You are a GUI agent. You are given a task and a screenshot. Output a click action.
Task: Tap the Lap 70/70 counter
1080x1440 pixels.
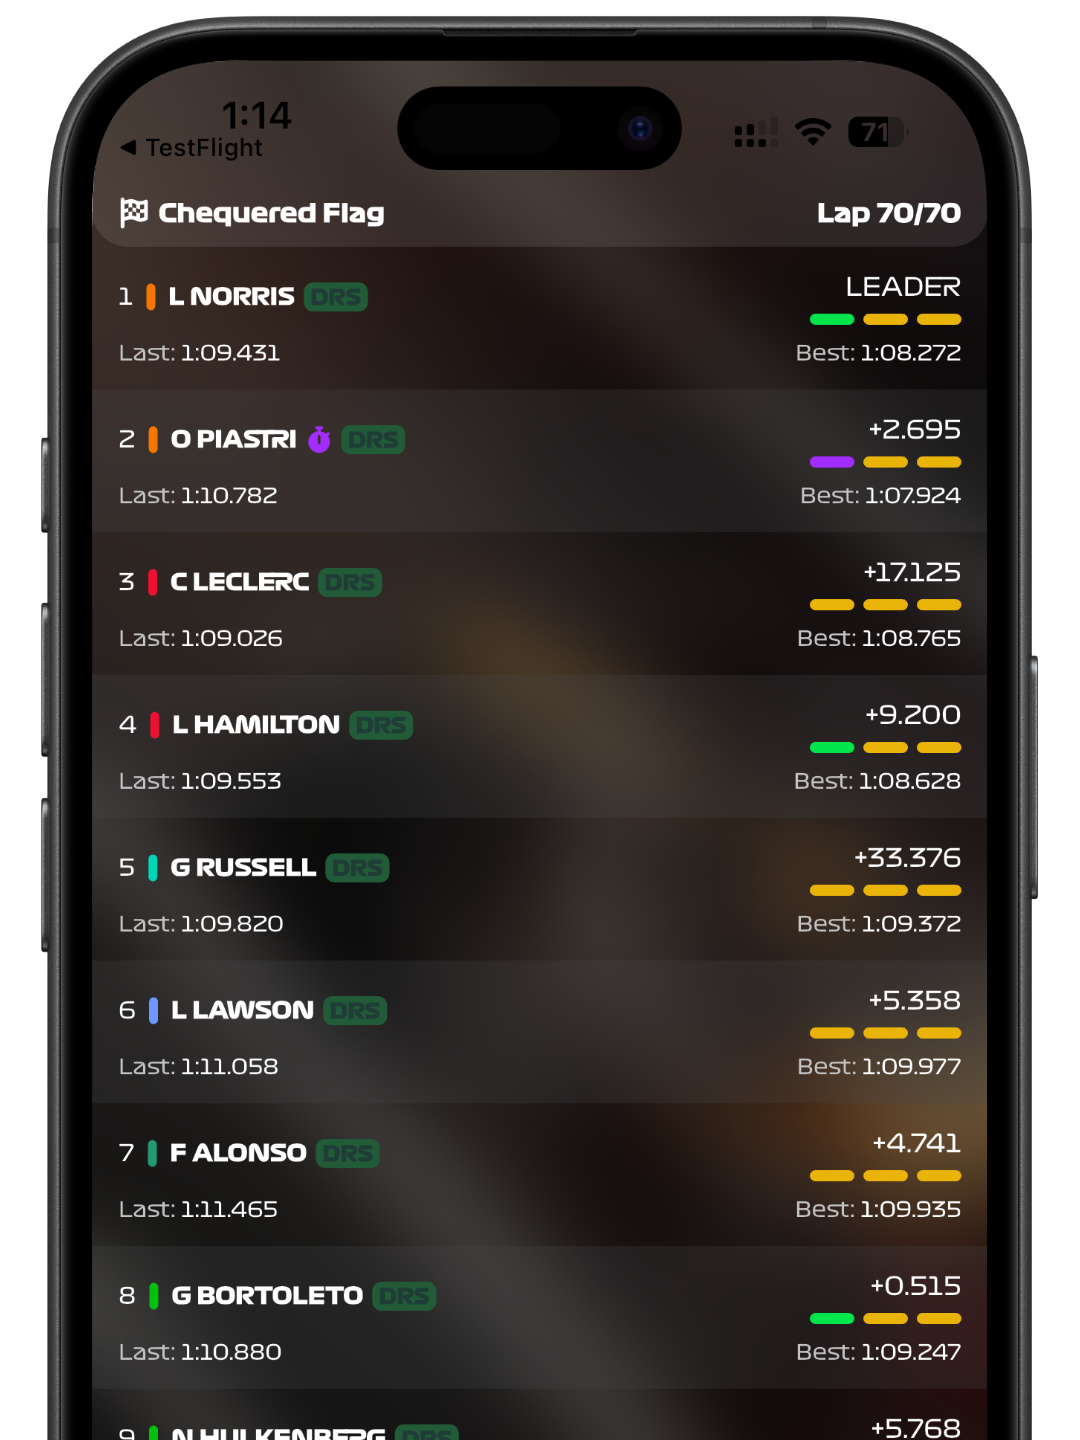tap(889, 213)
